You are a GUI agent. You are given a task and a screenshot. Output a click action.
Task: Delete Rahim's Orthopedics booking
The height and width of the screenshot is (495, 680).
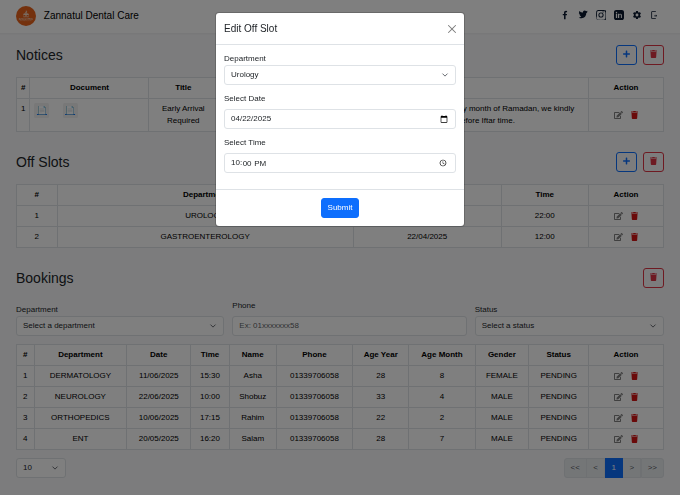pos(634,418)
